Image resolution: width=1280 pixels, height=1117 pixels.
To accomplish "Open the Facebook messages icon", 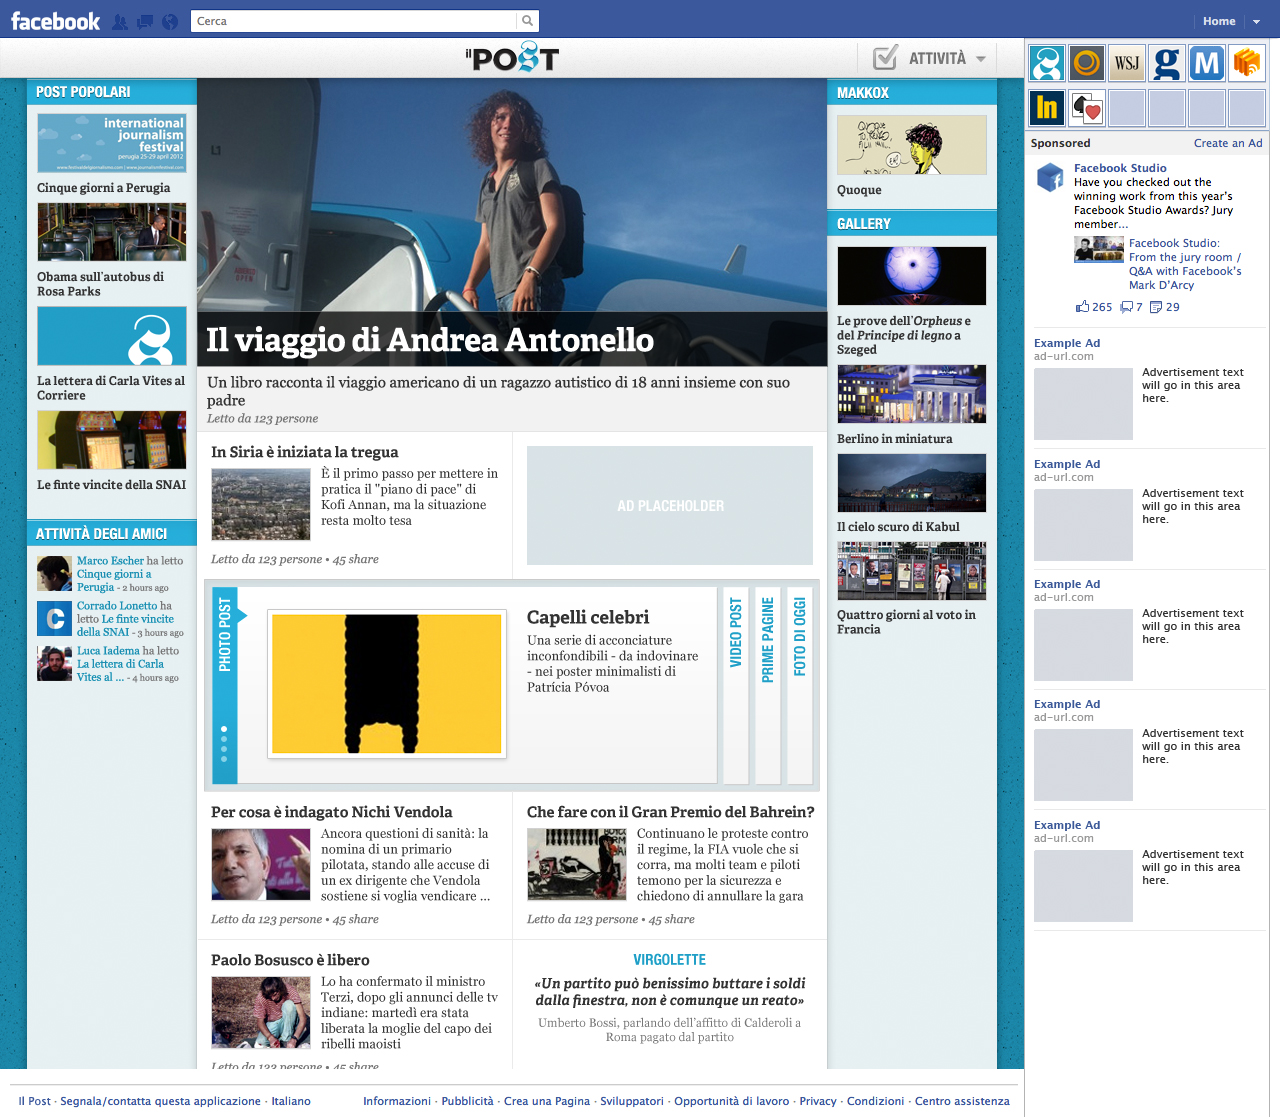I will point(145,22).
